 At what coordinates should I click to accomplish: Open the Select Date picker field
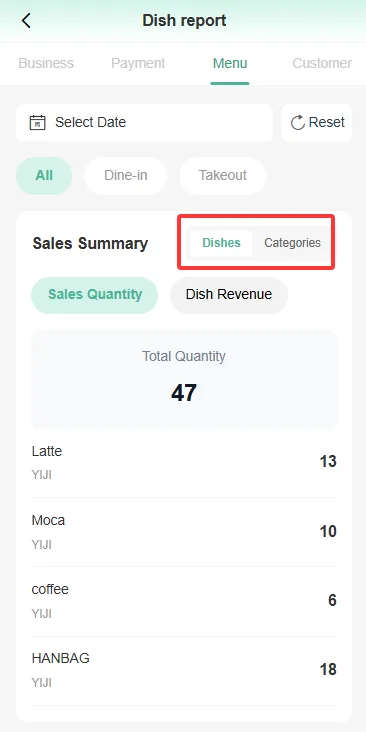point(144,123)
